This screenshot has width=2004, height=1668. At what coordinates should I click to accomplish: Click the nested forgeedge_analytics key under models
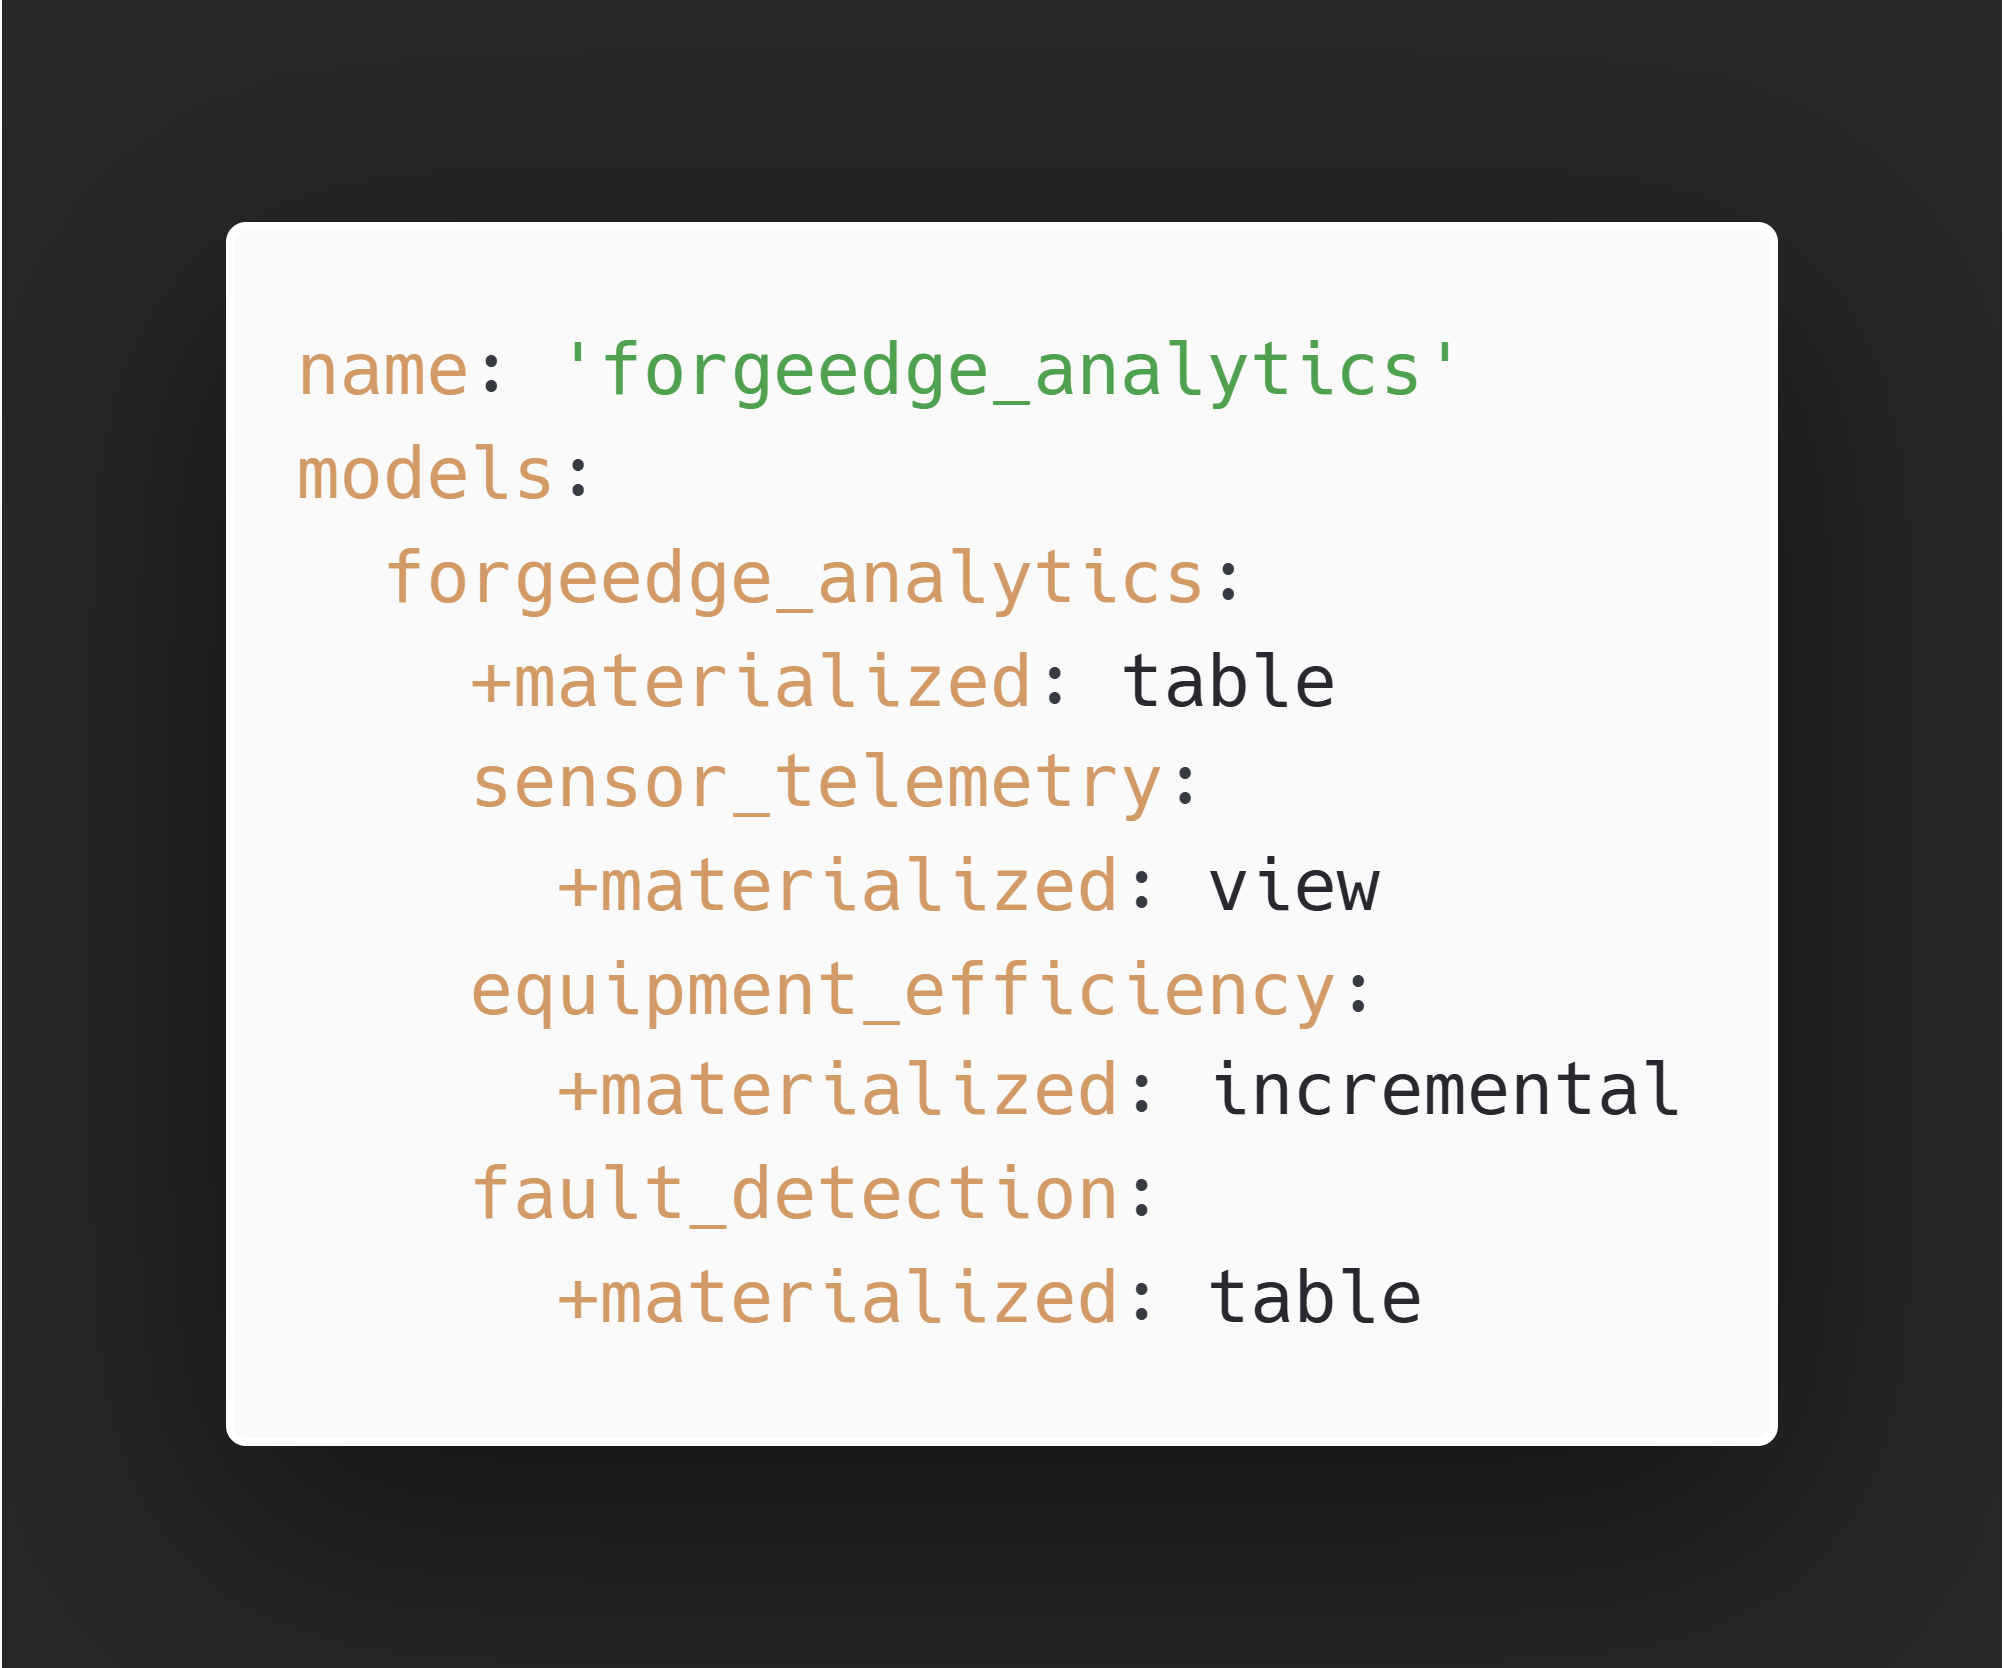pos(795,579)
